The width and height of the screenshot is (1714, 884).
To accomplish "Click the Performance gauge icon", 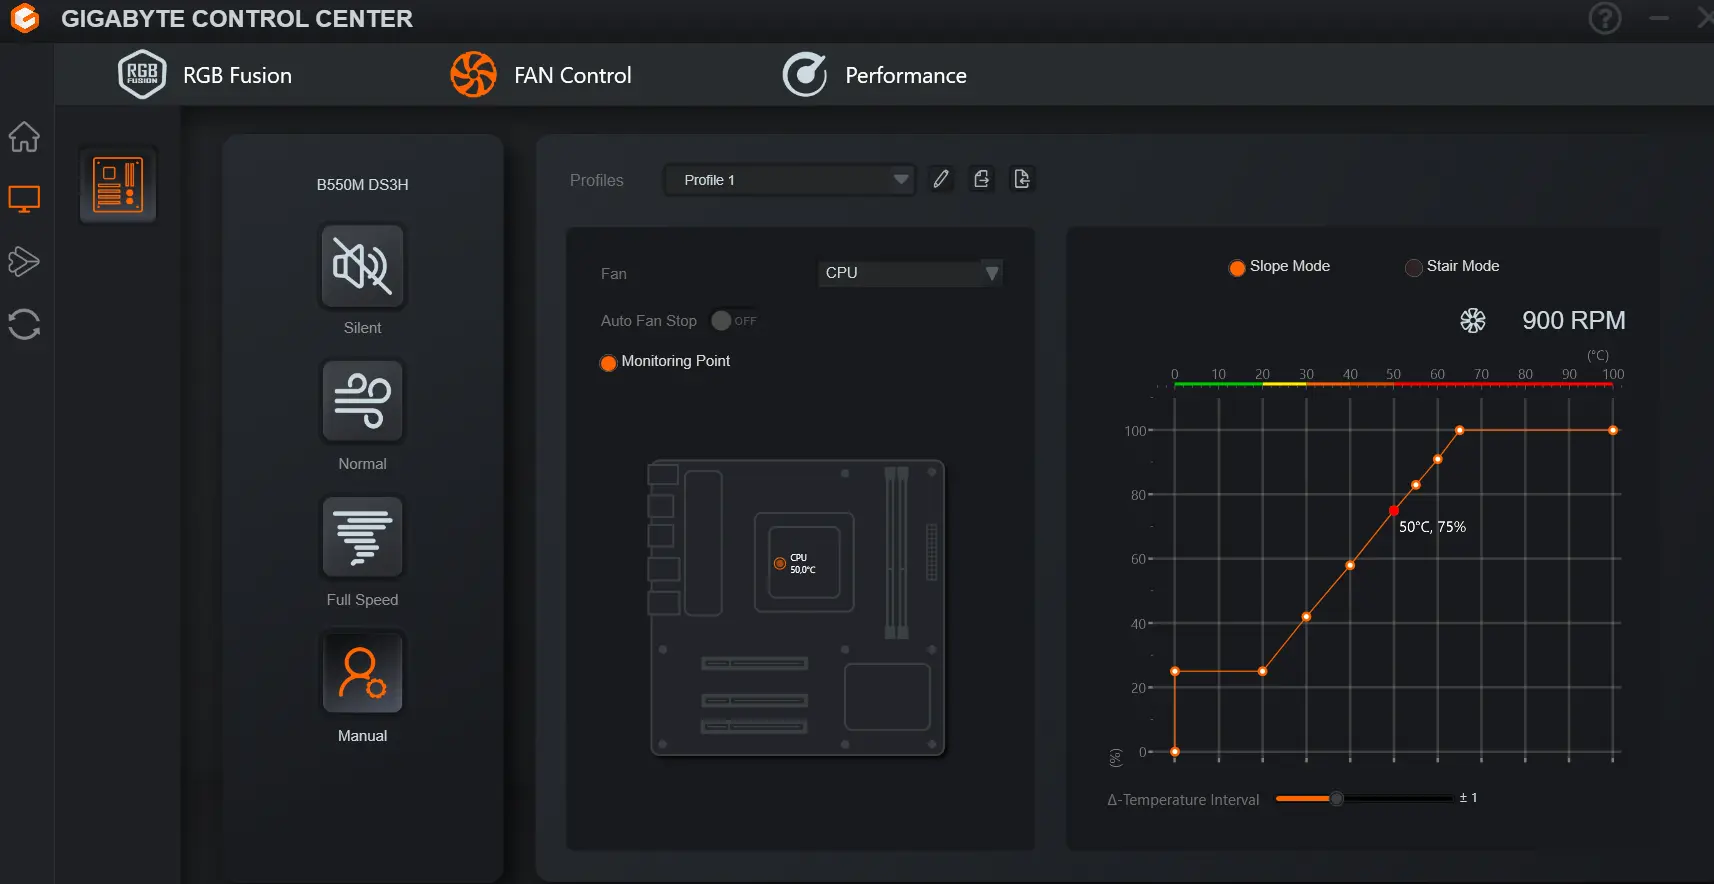I will pos(805,75).
